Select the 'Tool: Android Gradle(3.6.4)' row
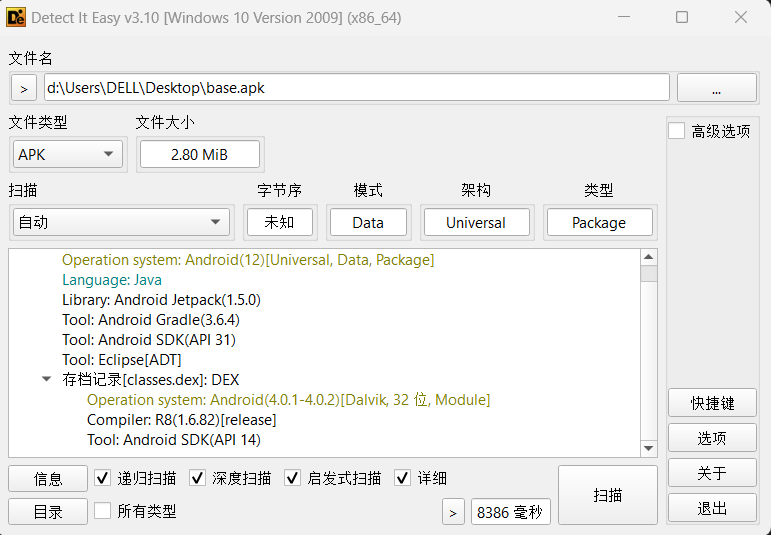 tap(151, 320)
